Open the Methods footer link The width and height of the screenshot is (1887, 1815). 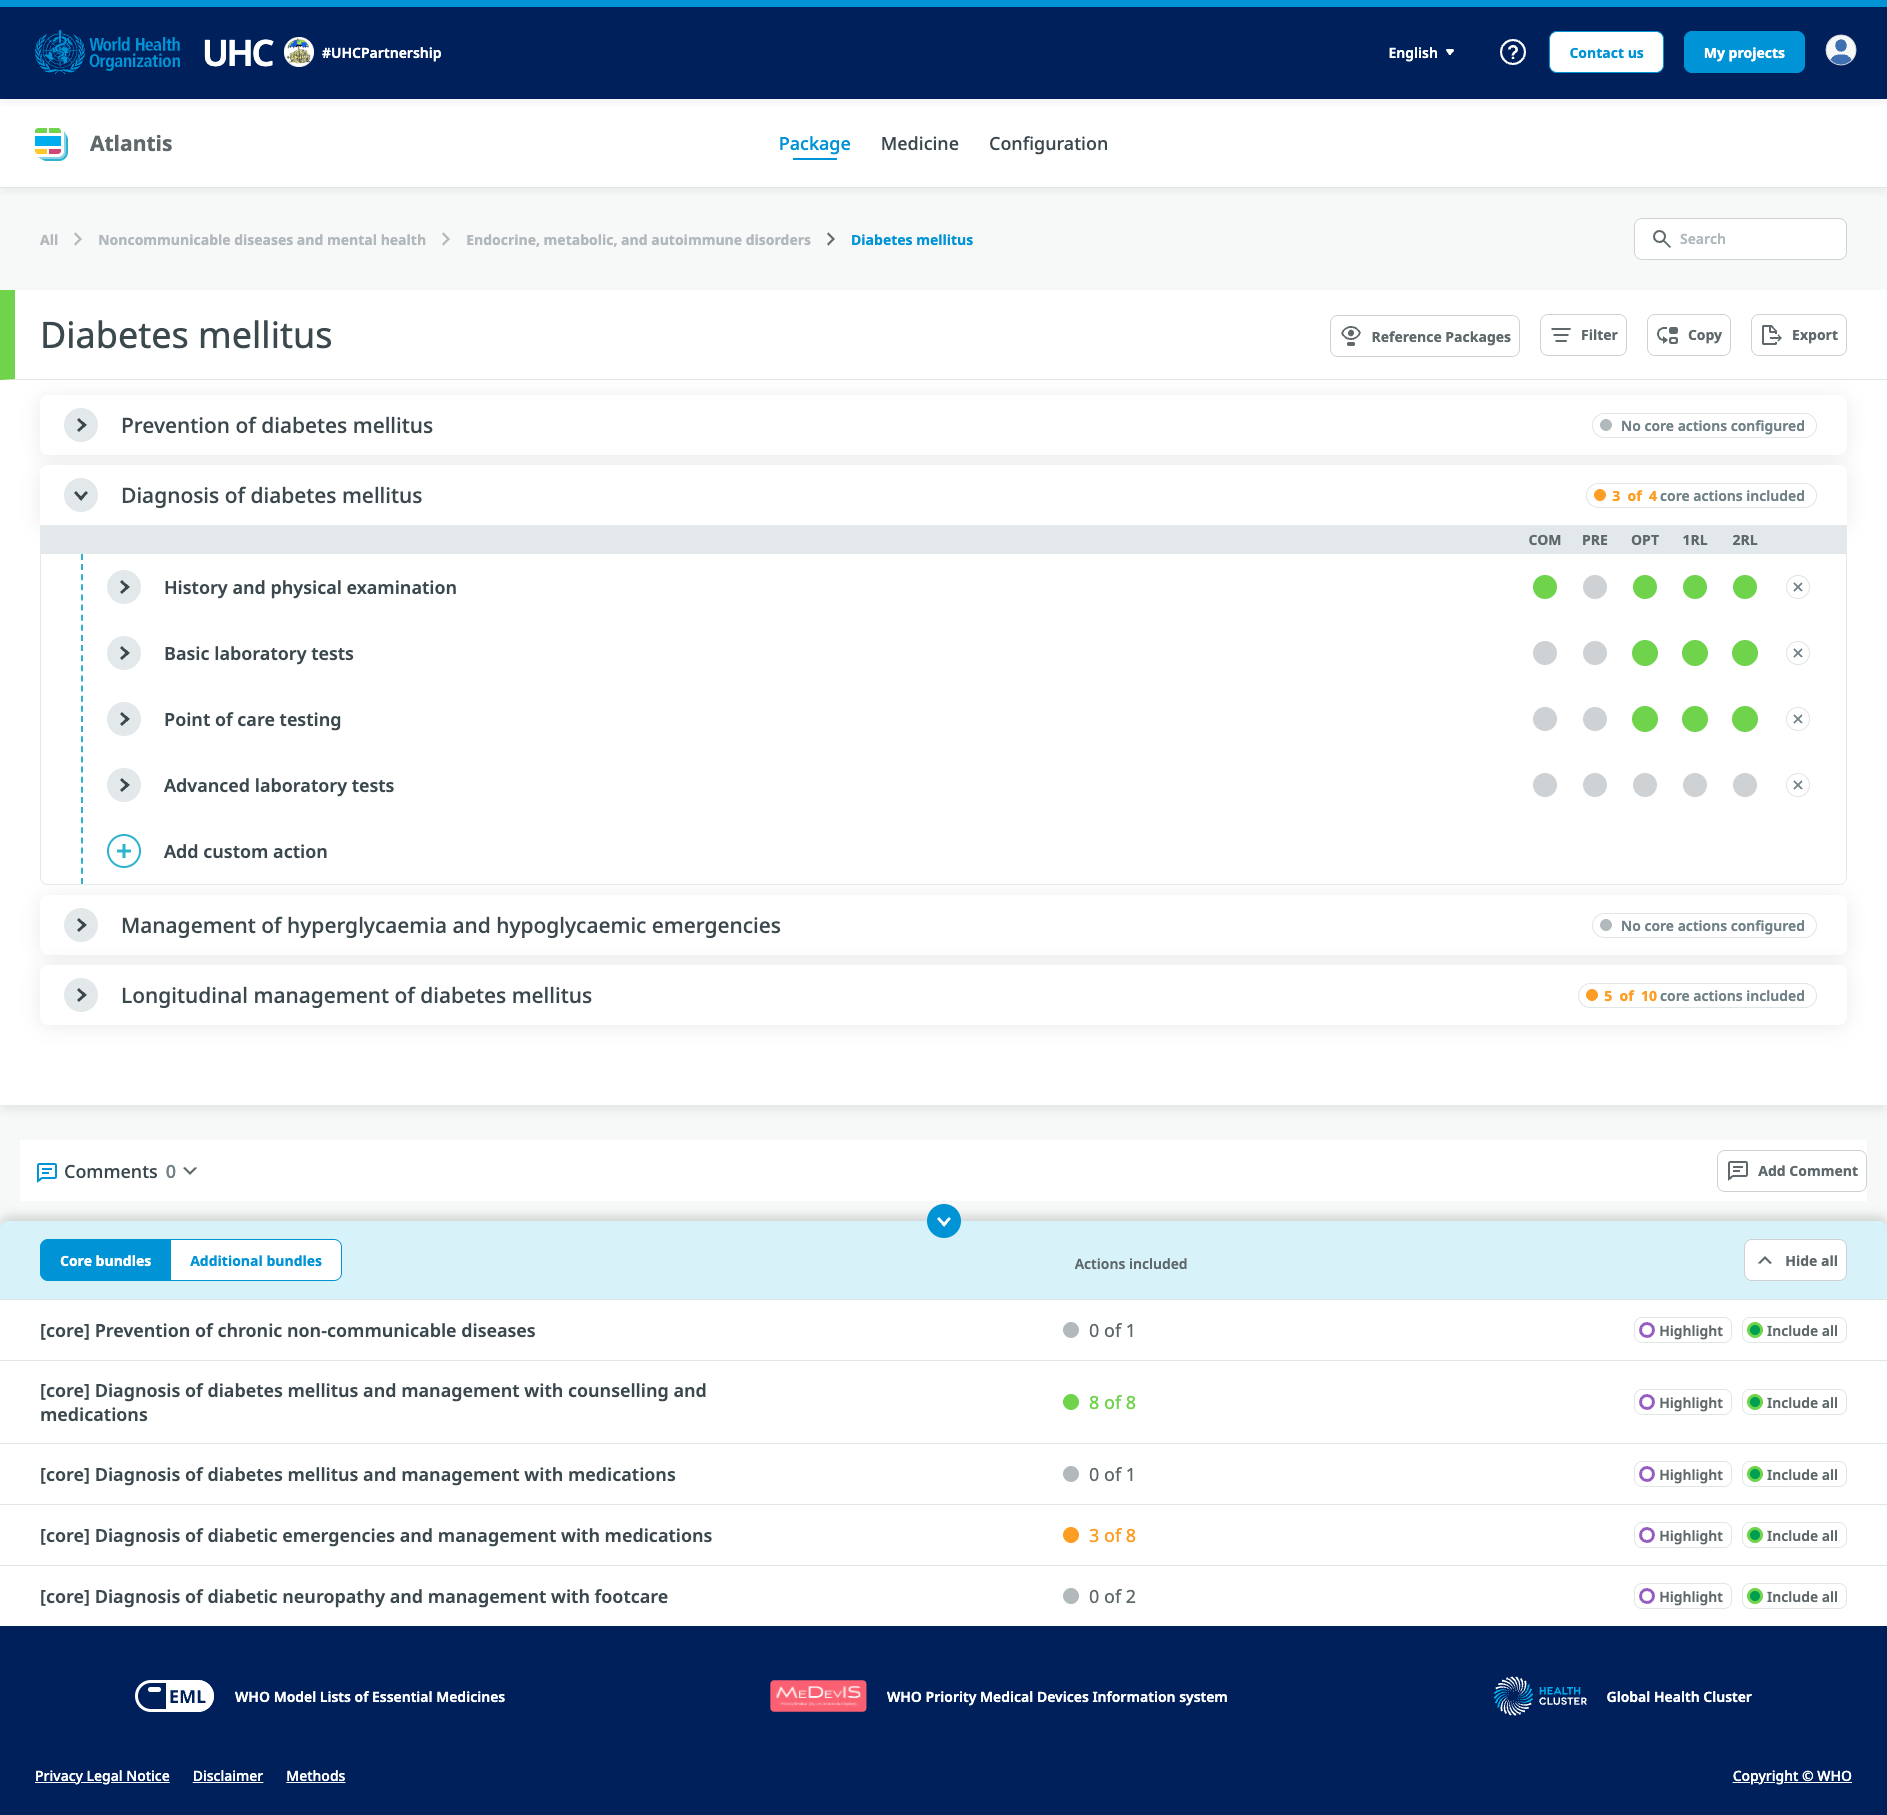click(315, 1776)
